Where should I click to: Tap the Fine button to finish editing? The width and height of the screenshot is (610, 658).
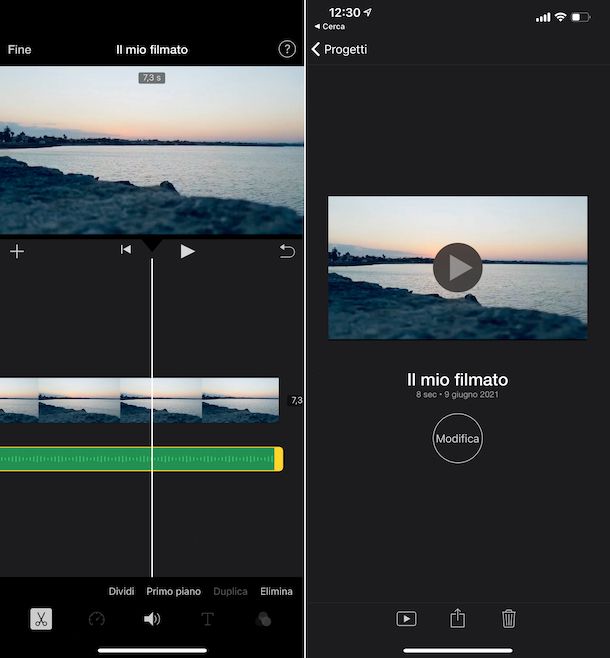[19, 50]
